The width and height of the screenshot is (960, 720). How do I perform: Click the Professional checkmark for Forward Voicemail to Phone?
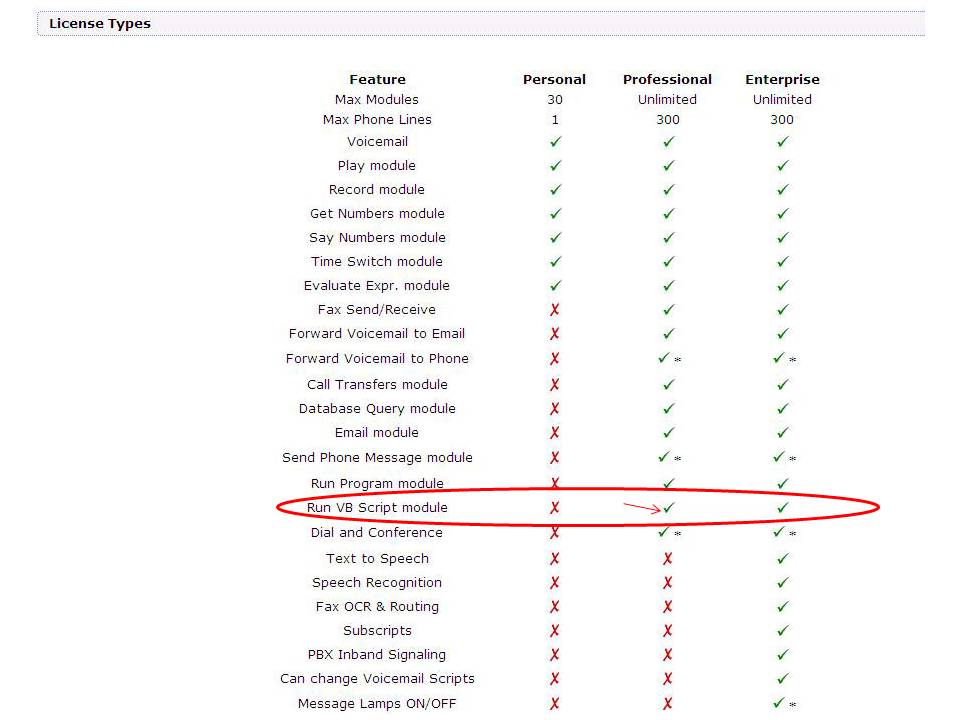tap(664, 358)
